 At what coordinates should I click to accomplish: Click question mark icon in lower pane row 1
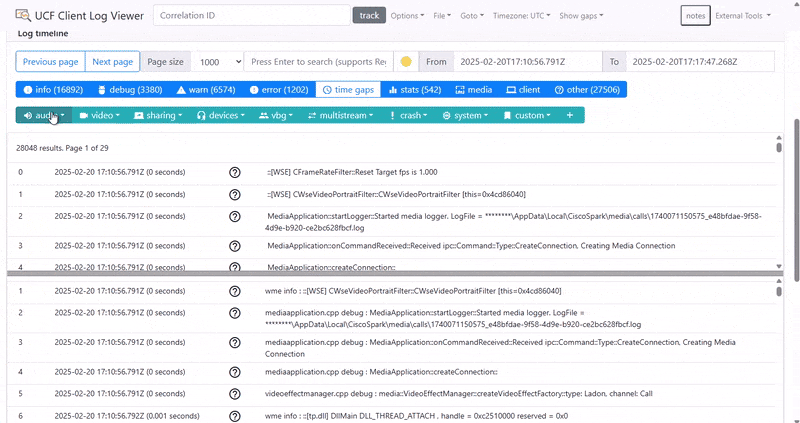pos(235,291)
